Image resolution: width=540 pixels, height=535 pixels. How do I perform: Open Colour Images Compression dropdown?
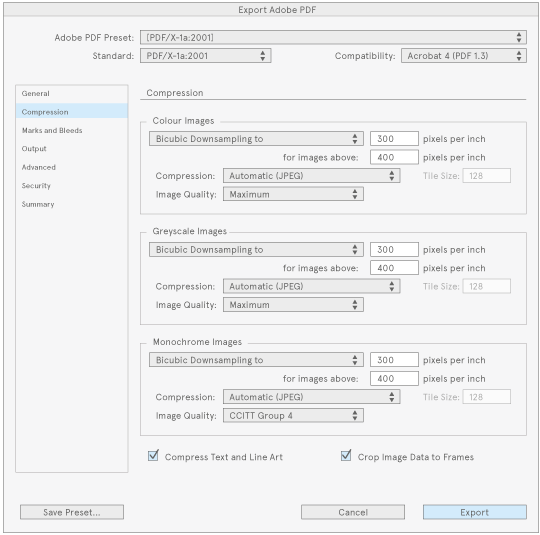[x=311, y=176]
